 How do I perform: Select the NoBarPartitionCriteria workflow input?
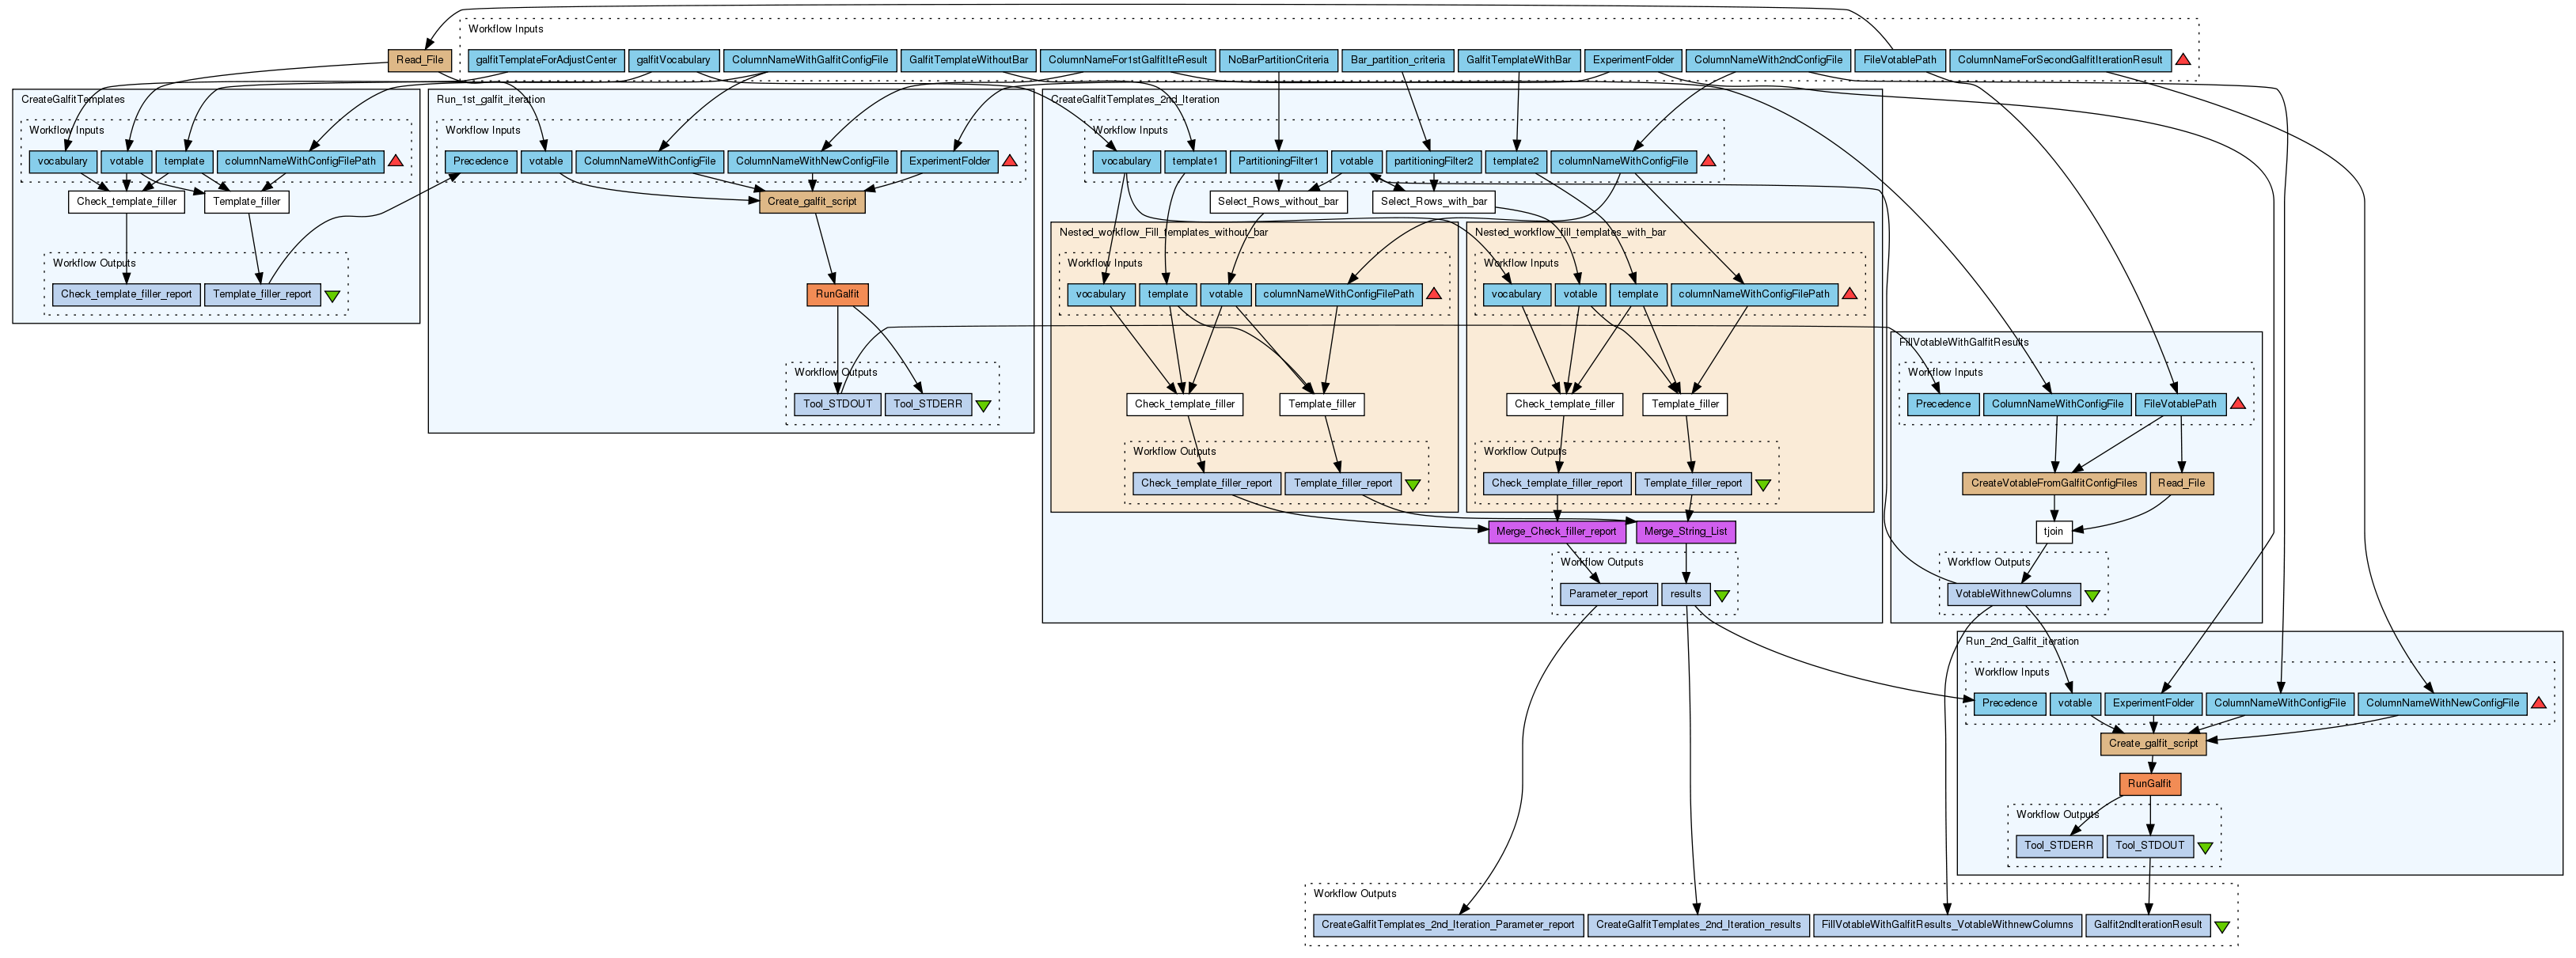tap(1278, 60)
